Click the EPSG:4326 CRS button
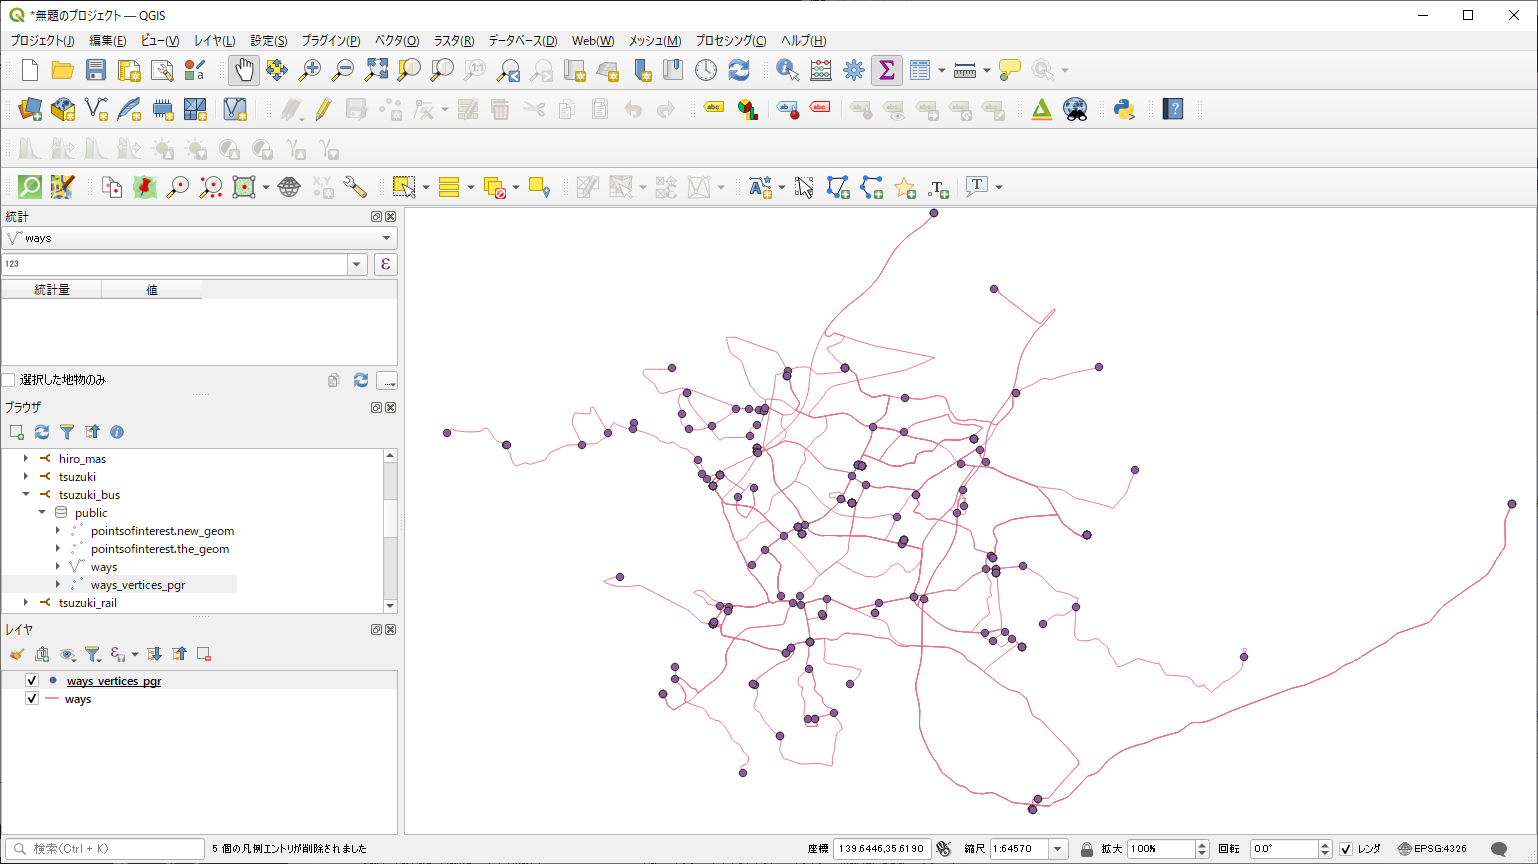The height and width of the screenshot is (864, 1538). tap(1432, 849)
